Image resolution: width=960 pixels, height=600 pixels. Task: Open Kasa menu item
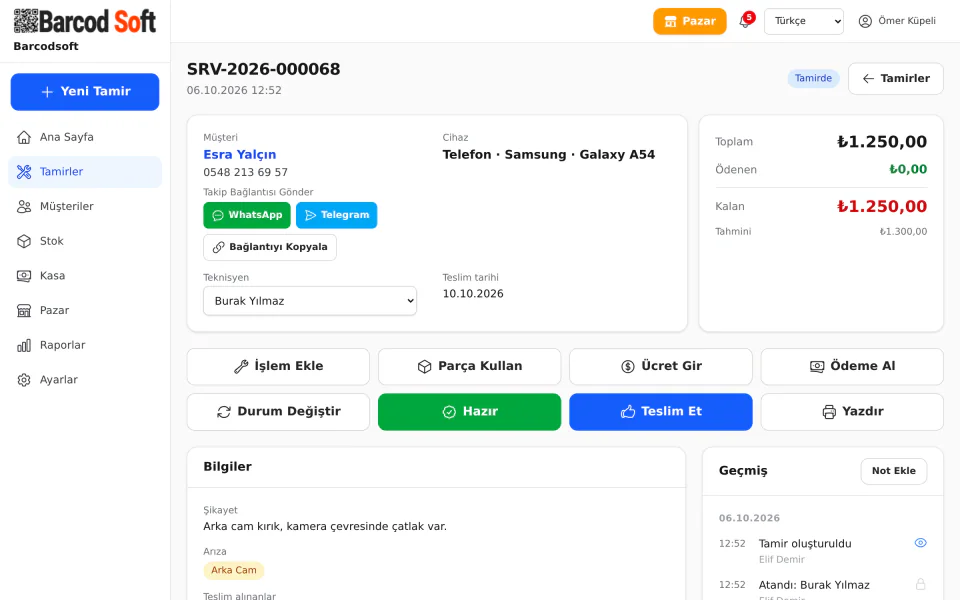(x=85, y=276)
